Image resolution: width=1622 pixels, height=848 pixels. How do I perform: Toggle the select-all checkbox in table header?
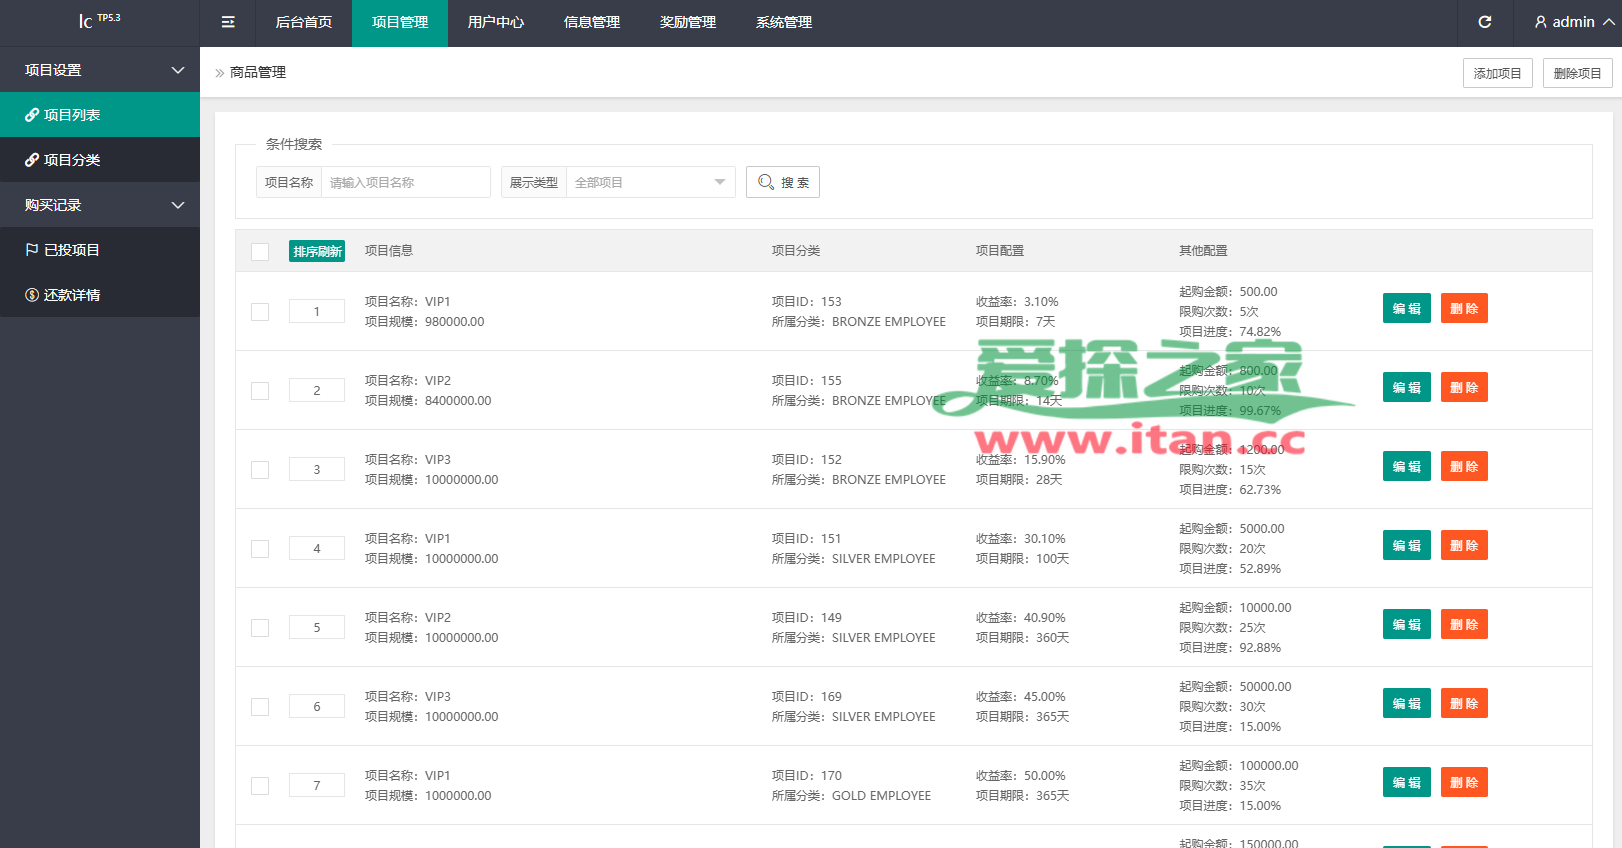point(260,252)
